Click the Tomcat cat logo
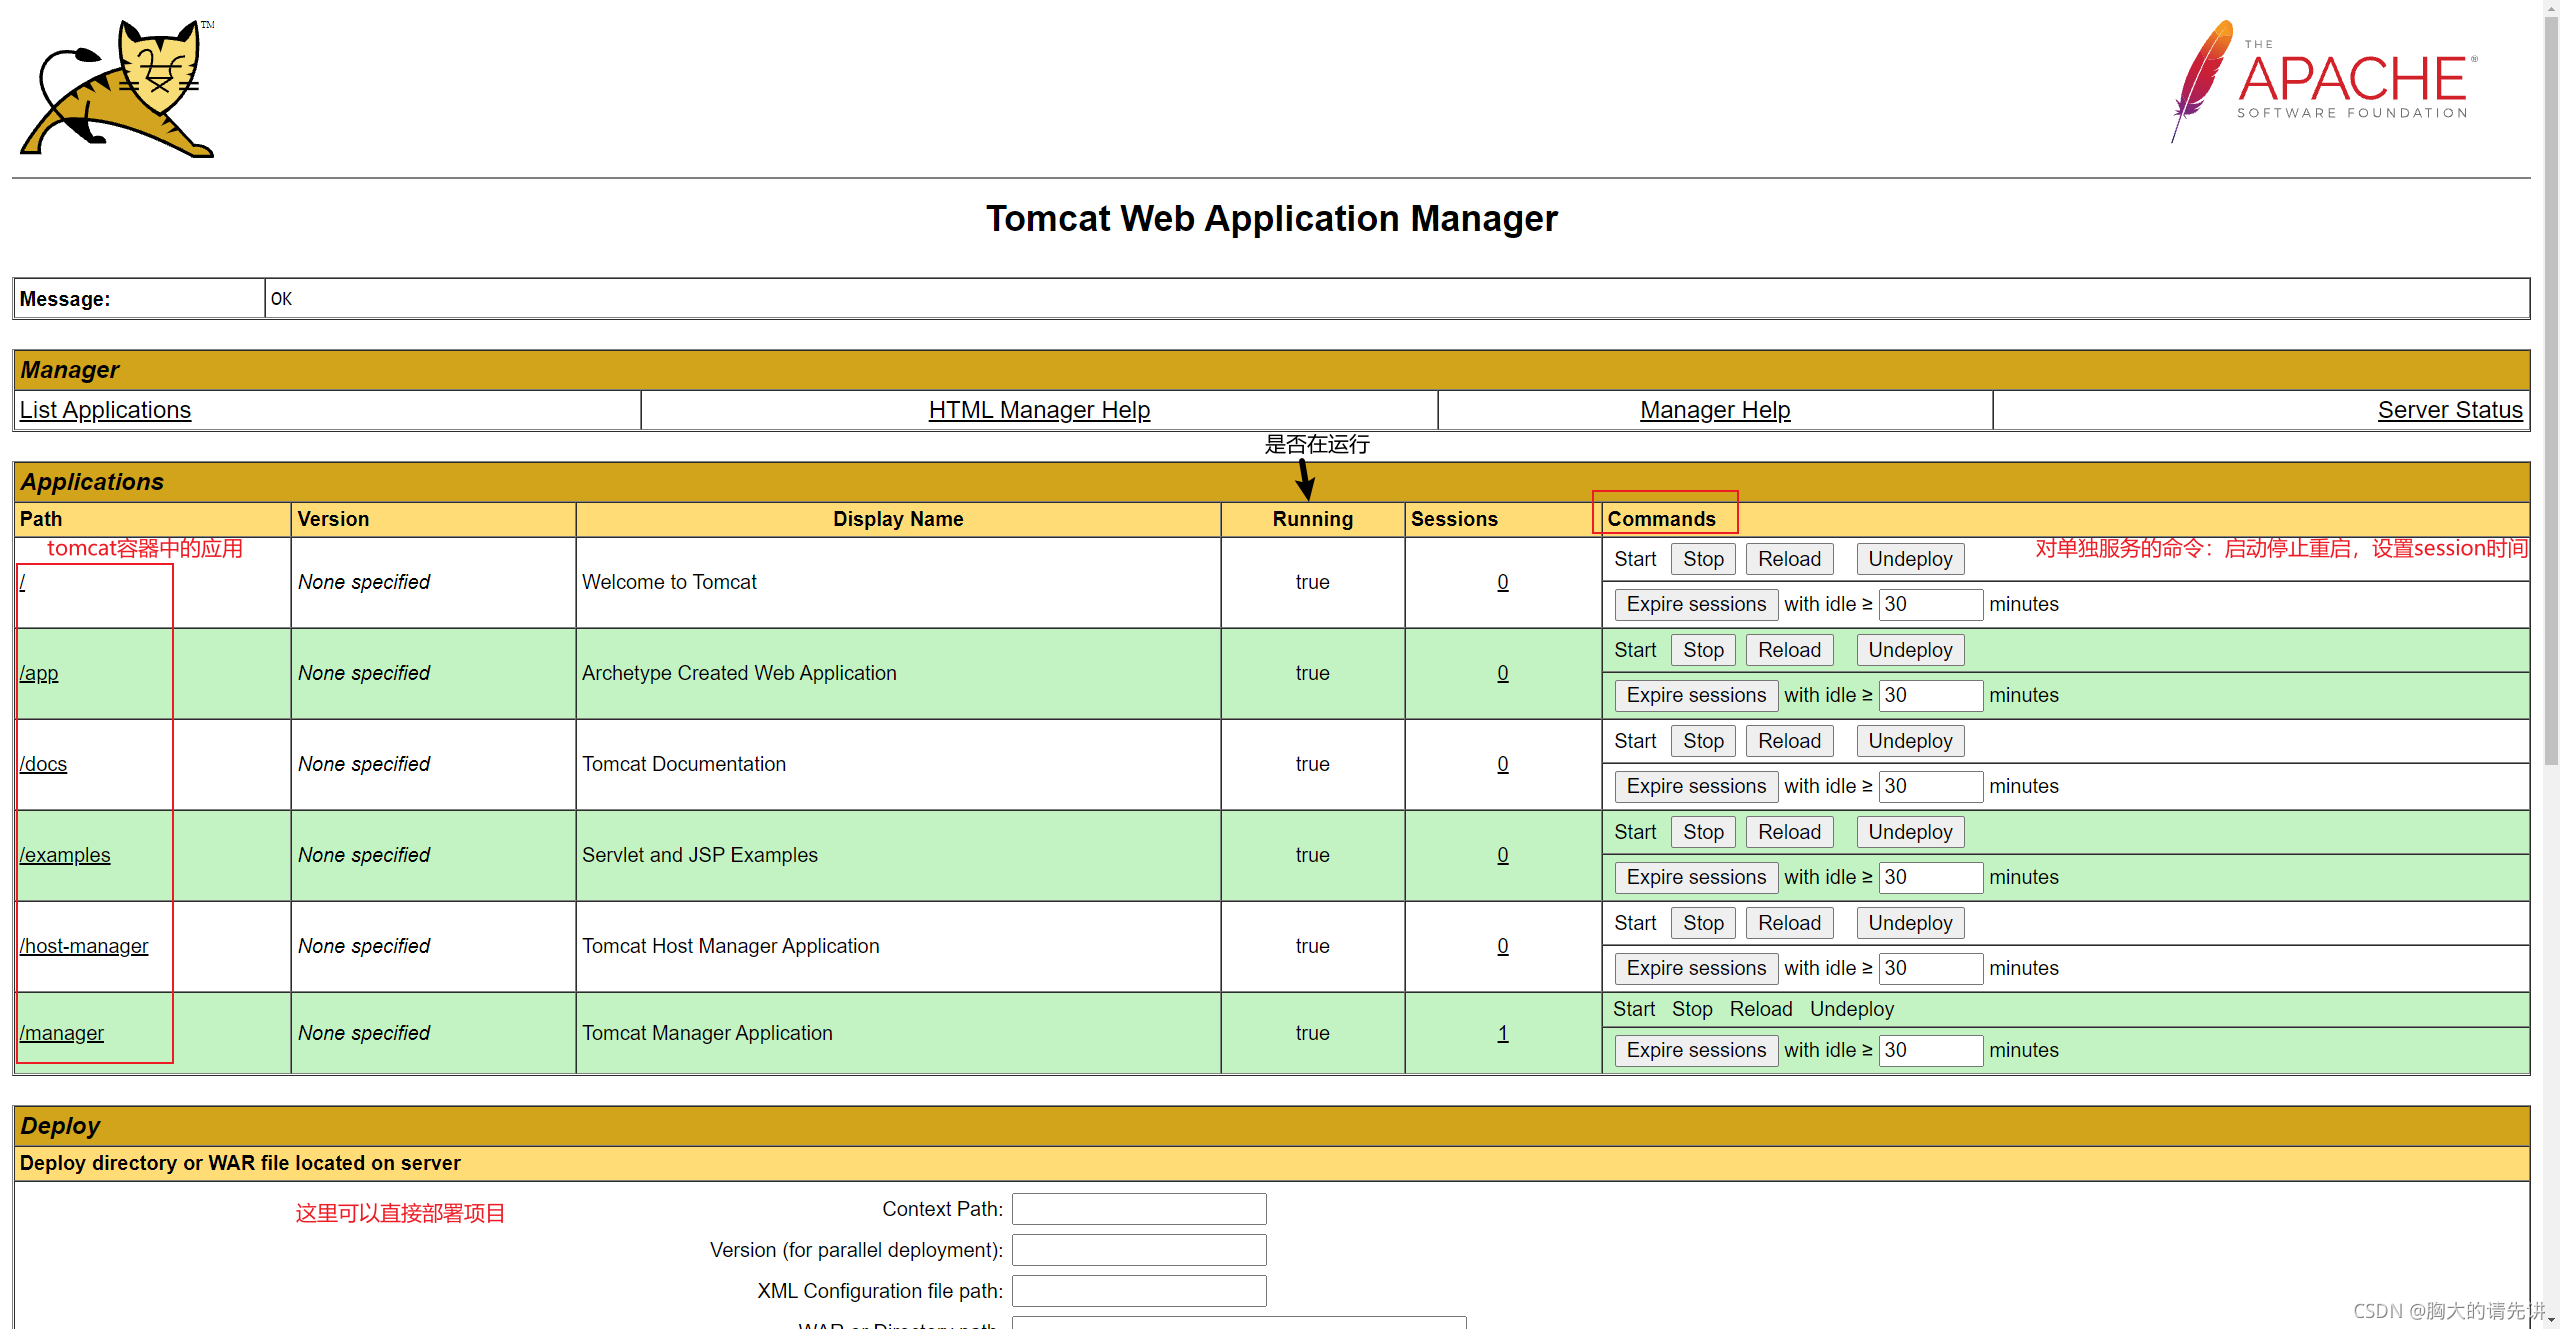Screen dimensions: 2560x1329 point(118,88)
